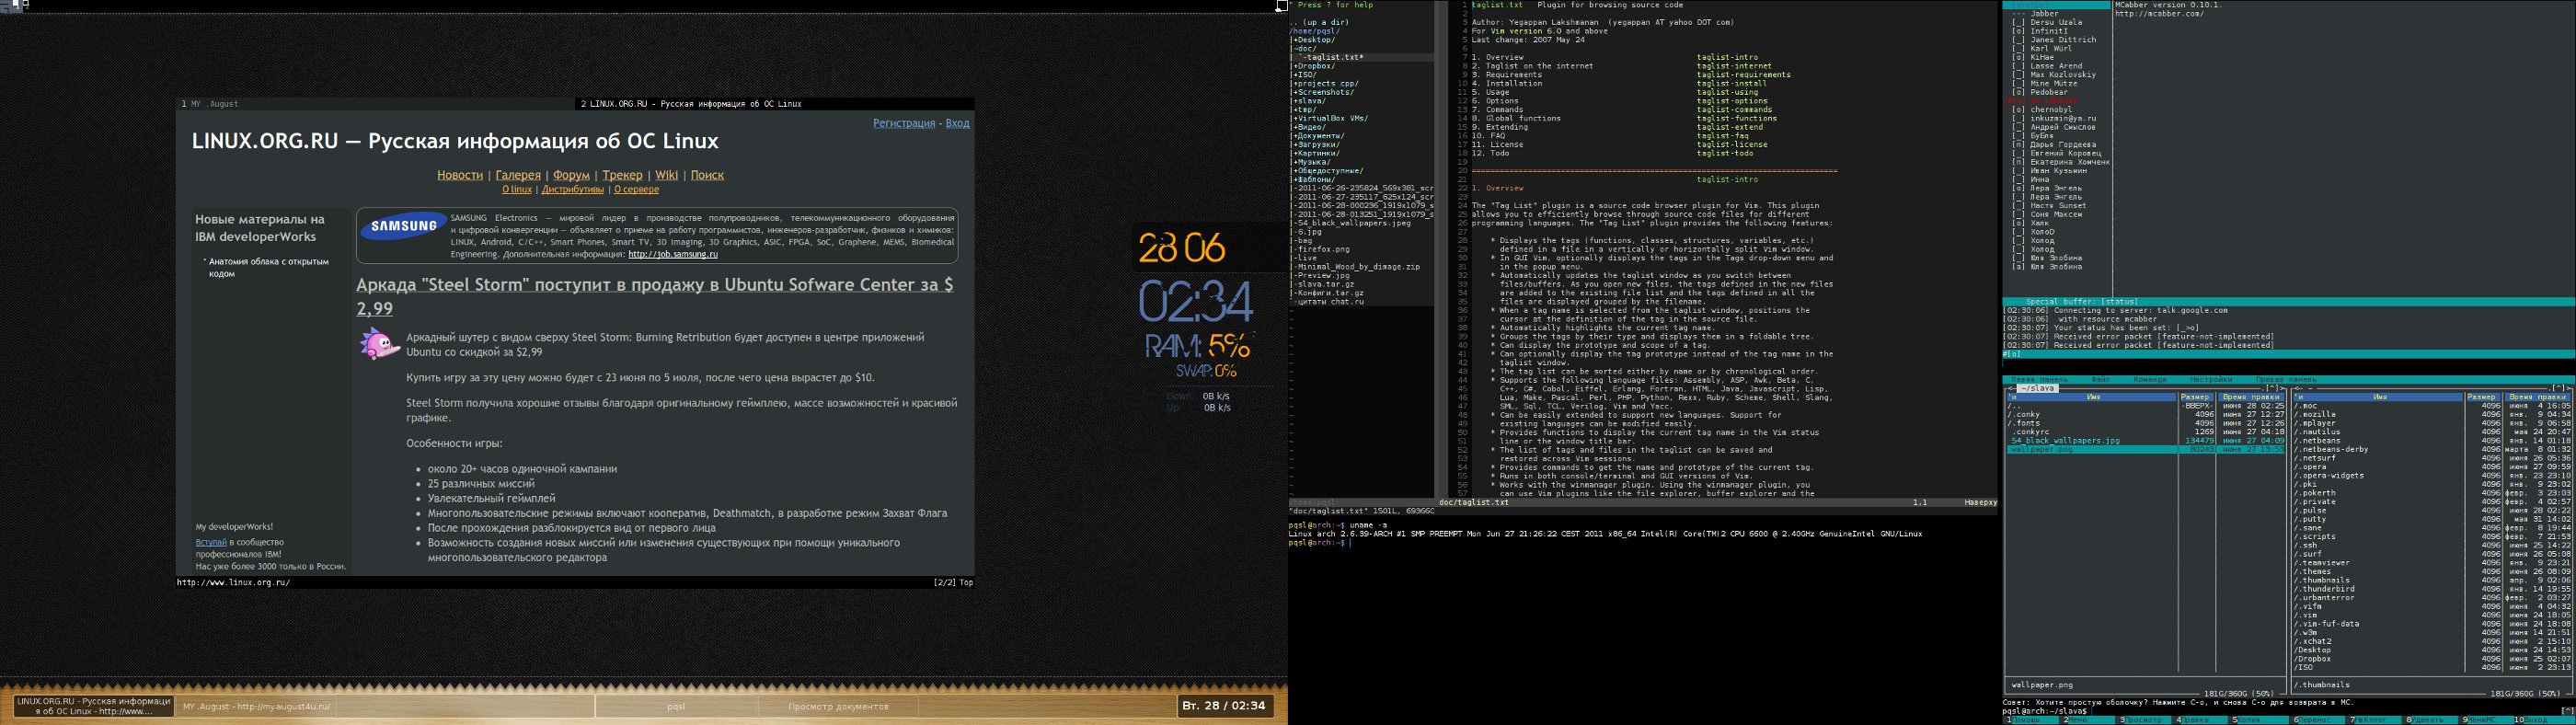Expand the Dropbox folder in the Vim file tree
The height and width of the screenshot is (725, 2576).
[x=1314, y=66]
